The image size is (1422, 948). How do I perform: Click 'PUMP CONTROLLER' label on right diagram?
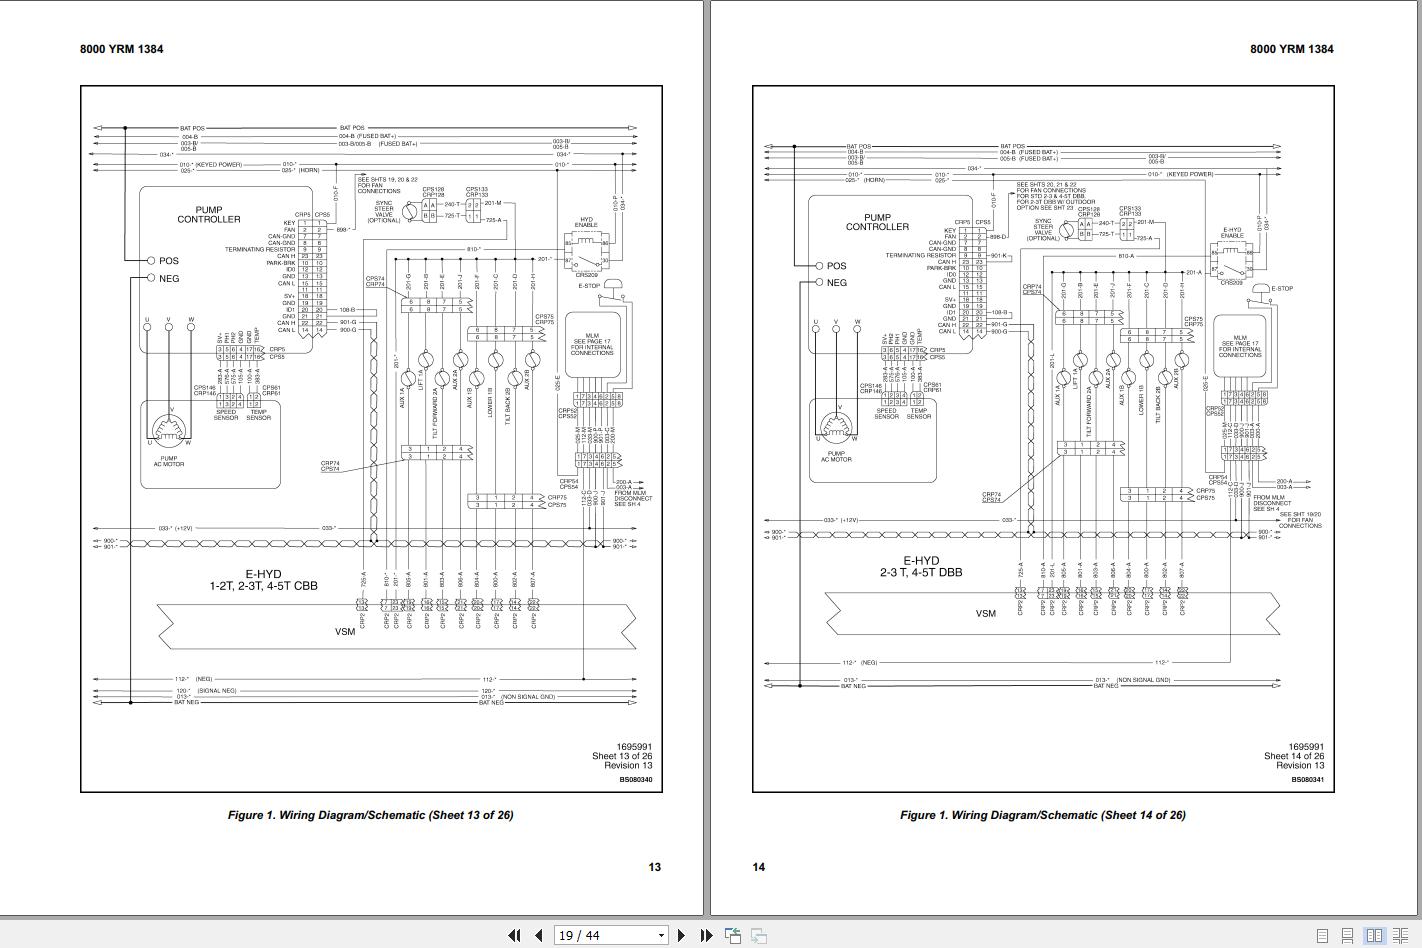877,222
